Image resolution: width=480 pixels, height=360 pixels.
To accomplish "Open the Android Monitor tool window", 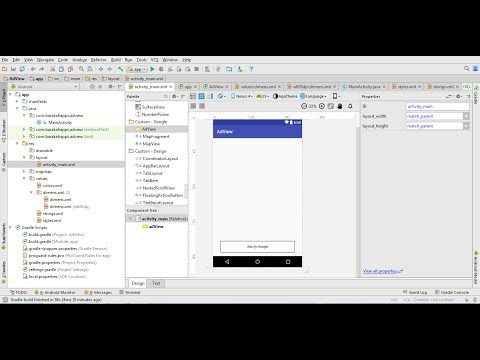I will pyautogui.click(x=55, y=292).
